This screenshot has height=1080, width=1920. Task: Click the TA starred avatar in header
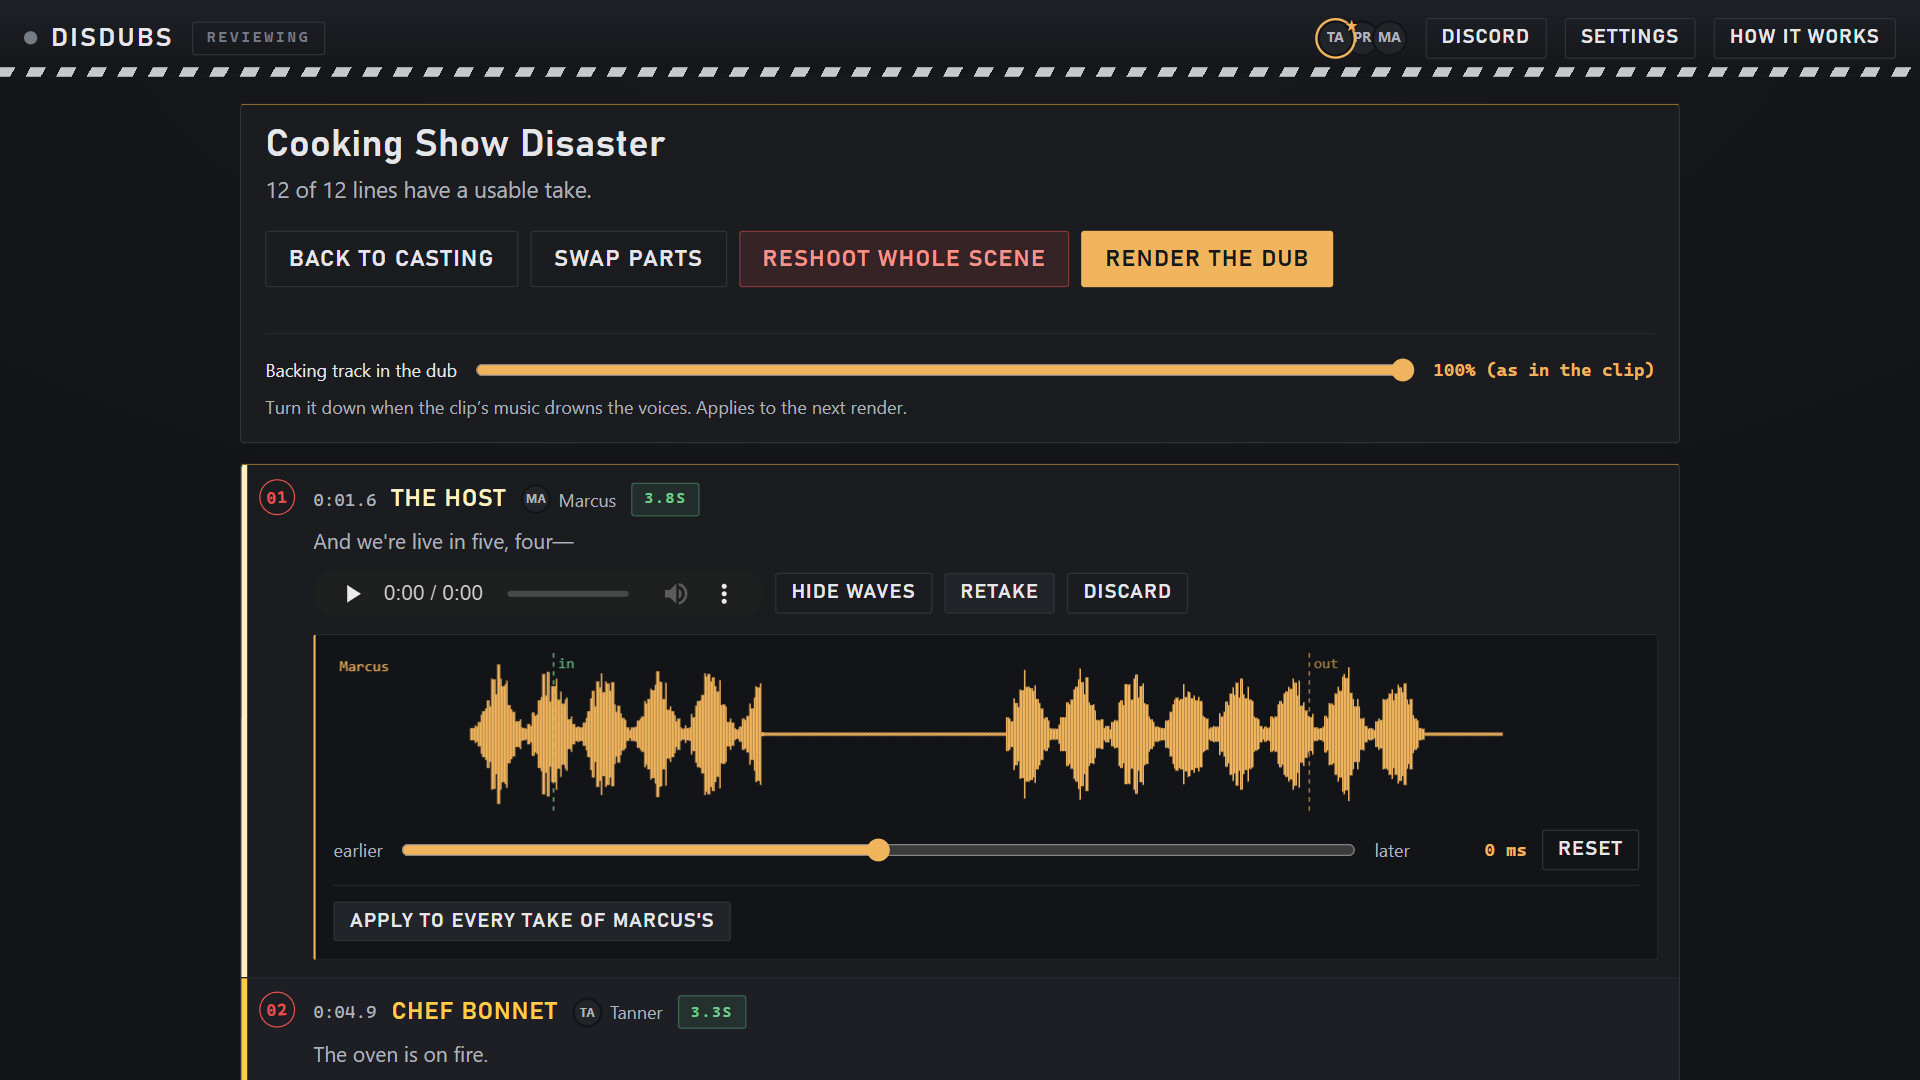click(x=1335, y=38)
